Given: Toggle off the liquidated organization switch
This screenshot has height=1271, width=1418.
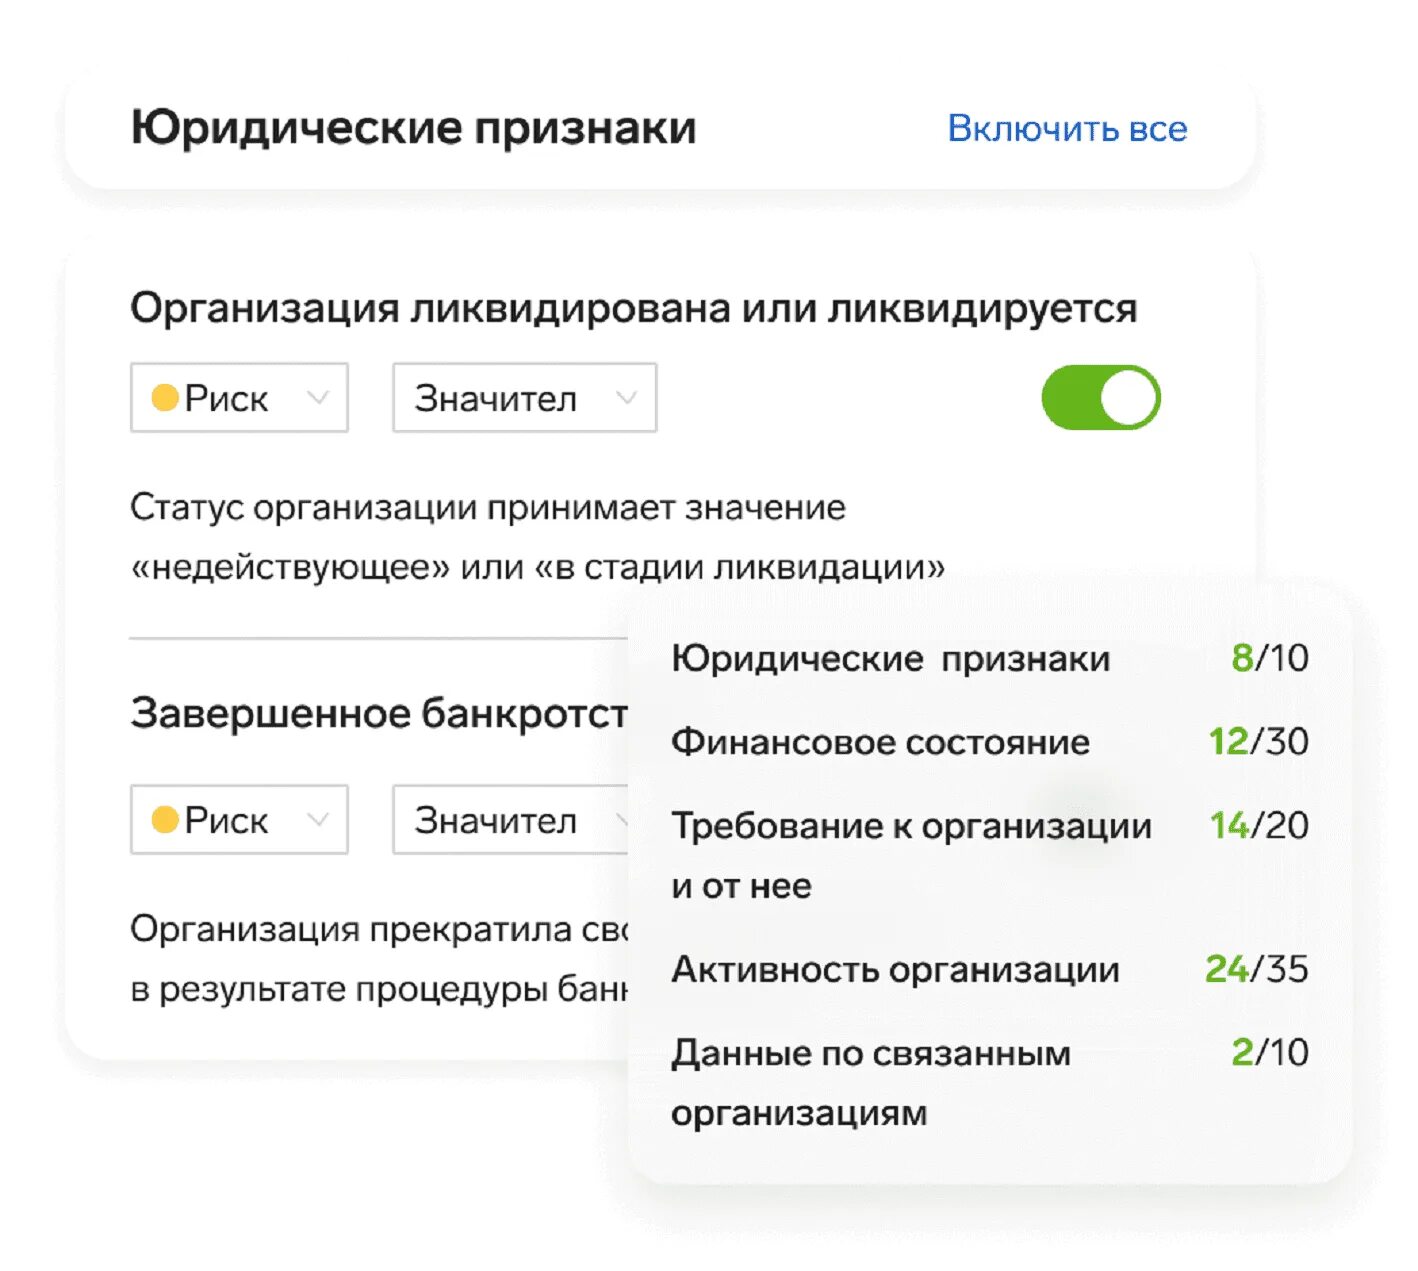Looking at the screenshot, I should click(1100, 398).
